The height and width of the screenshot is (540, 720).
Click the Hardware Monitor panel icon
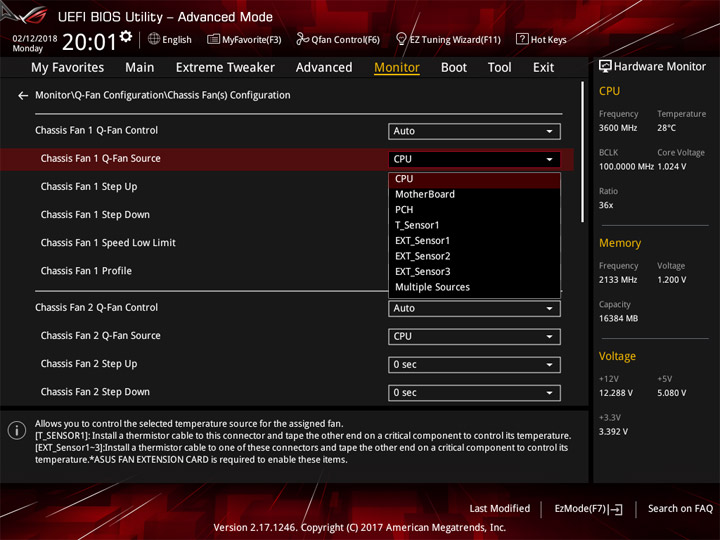(x=605, y=67)
